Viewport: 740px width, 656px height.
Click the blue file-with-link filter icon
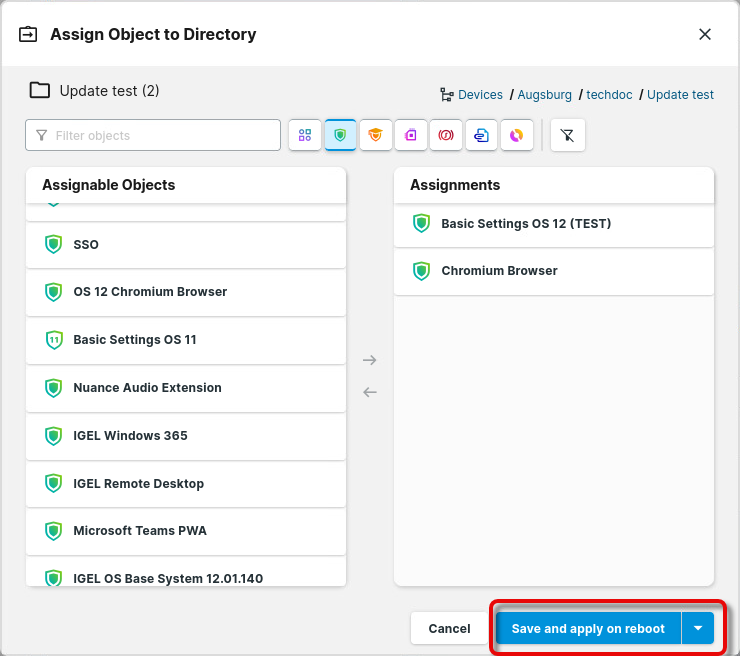point(481,135)
